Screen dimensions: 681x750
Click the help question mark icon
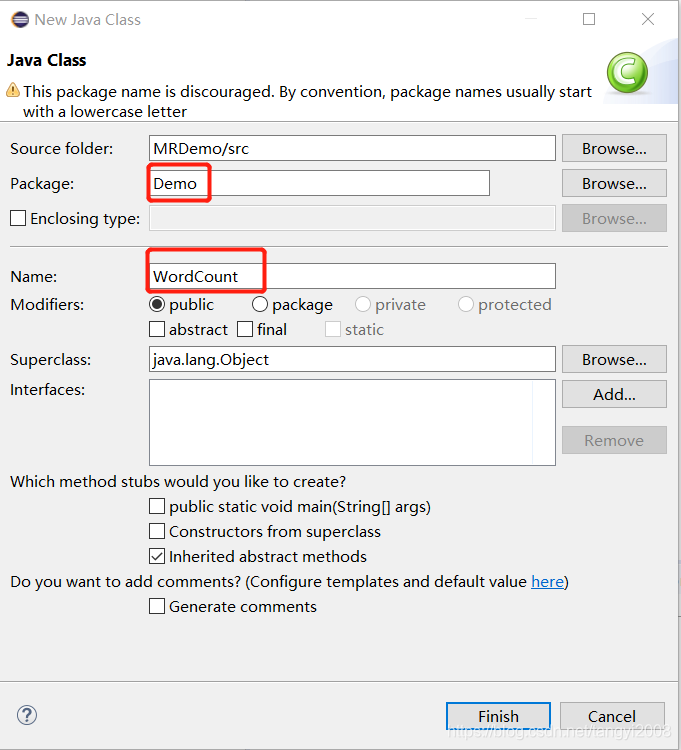(x=27, y=715)
